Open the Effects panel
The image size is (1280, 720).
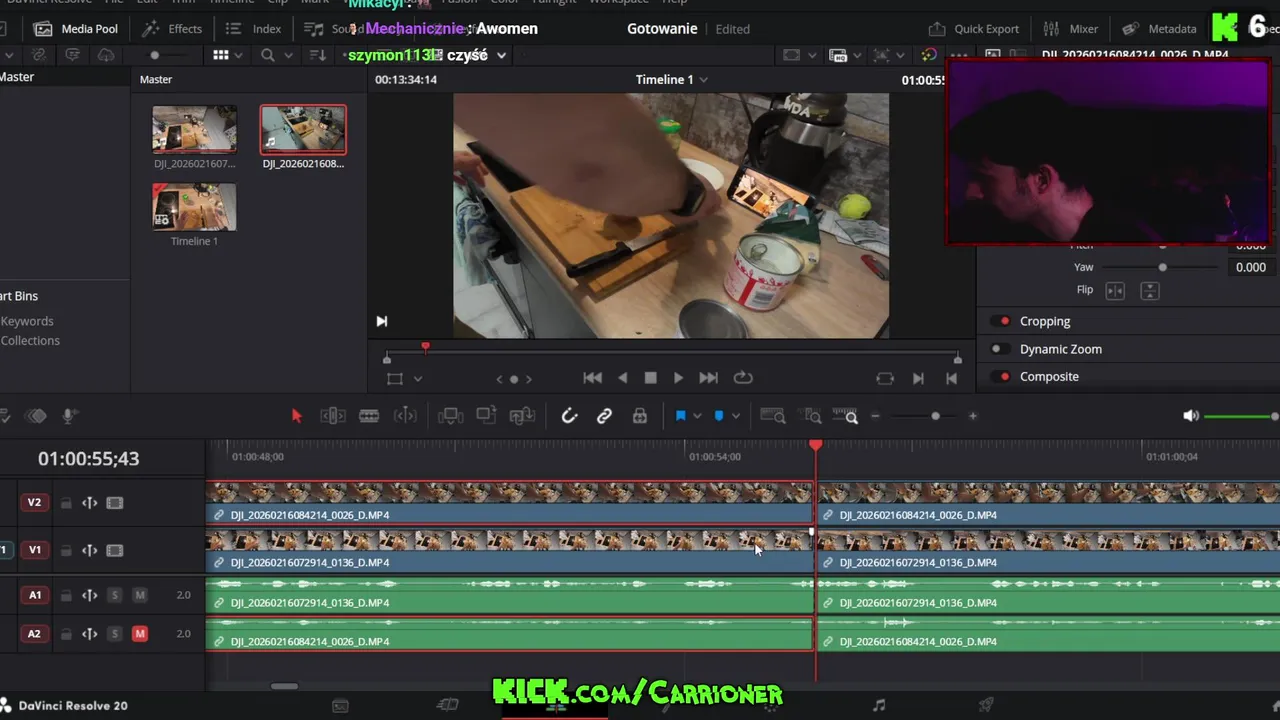172,29
